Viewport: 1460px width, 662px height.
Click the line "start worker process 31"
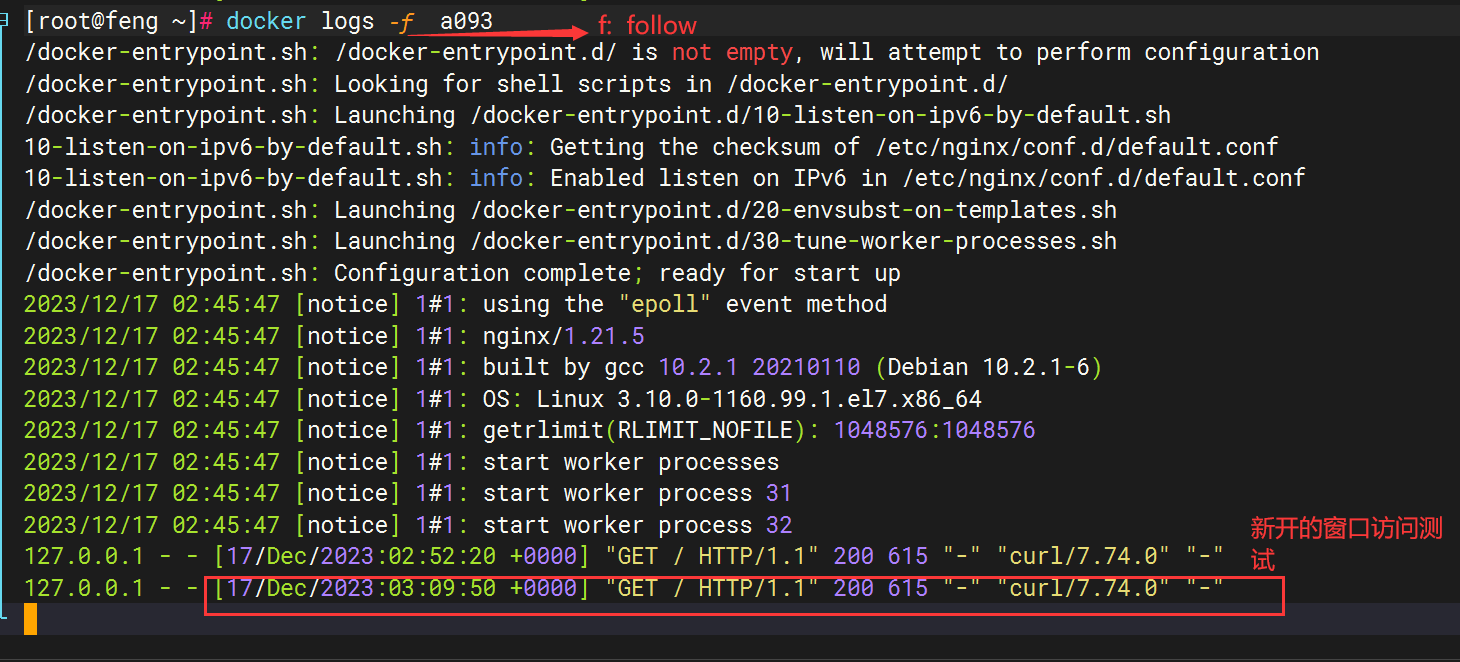[x=408, y=493]
